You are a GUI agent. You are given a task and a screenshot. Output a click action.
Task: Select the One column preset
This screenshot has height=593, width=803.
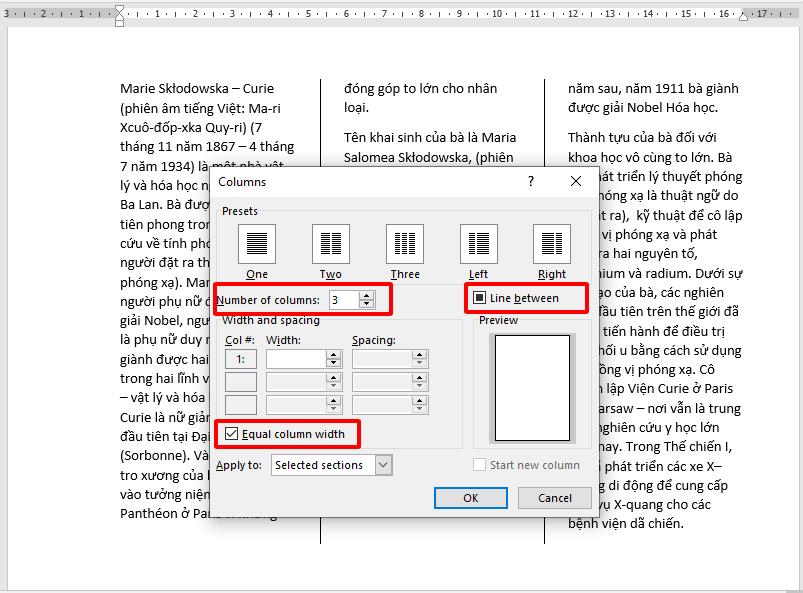[255, 245]
